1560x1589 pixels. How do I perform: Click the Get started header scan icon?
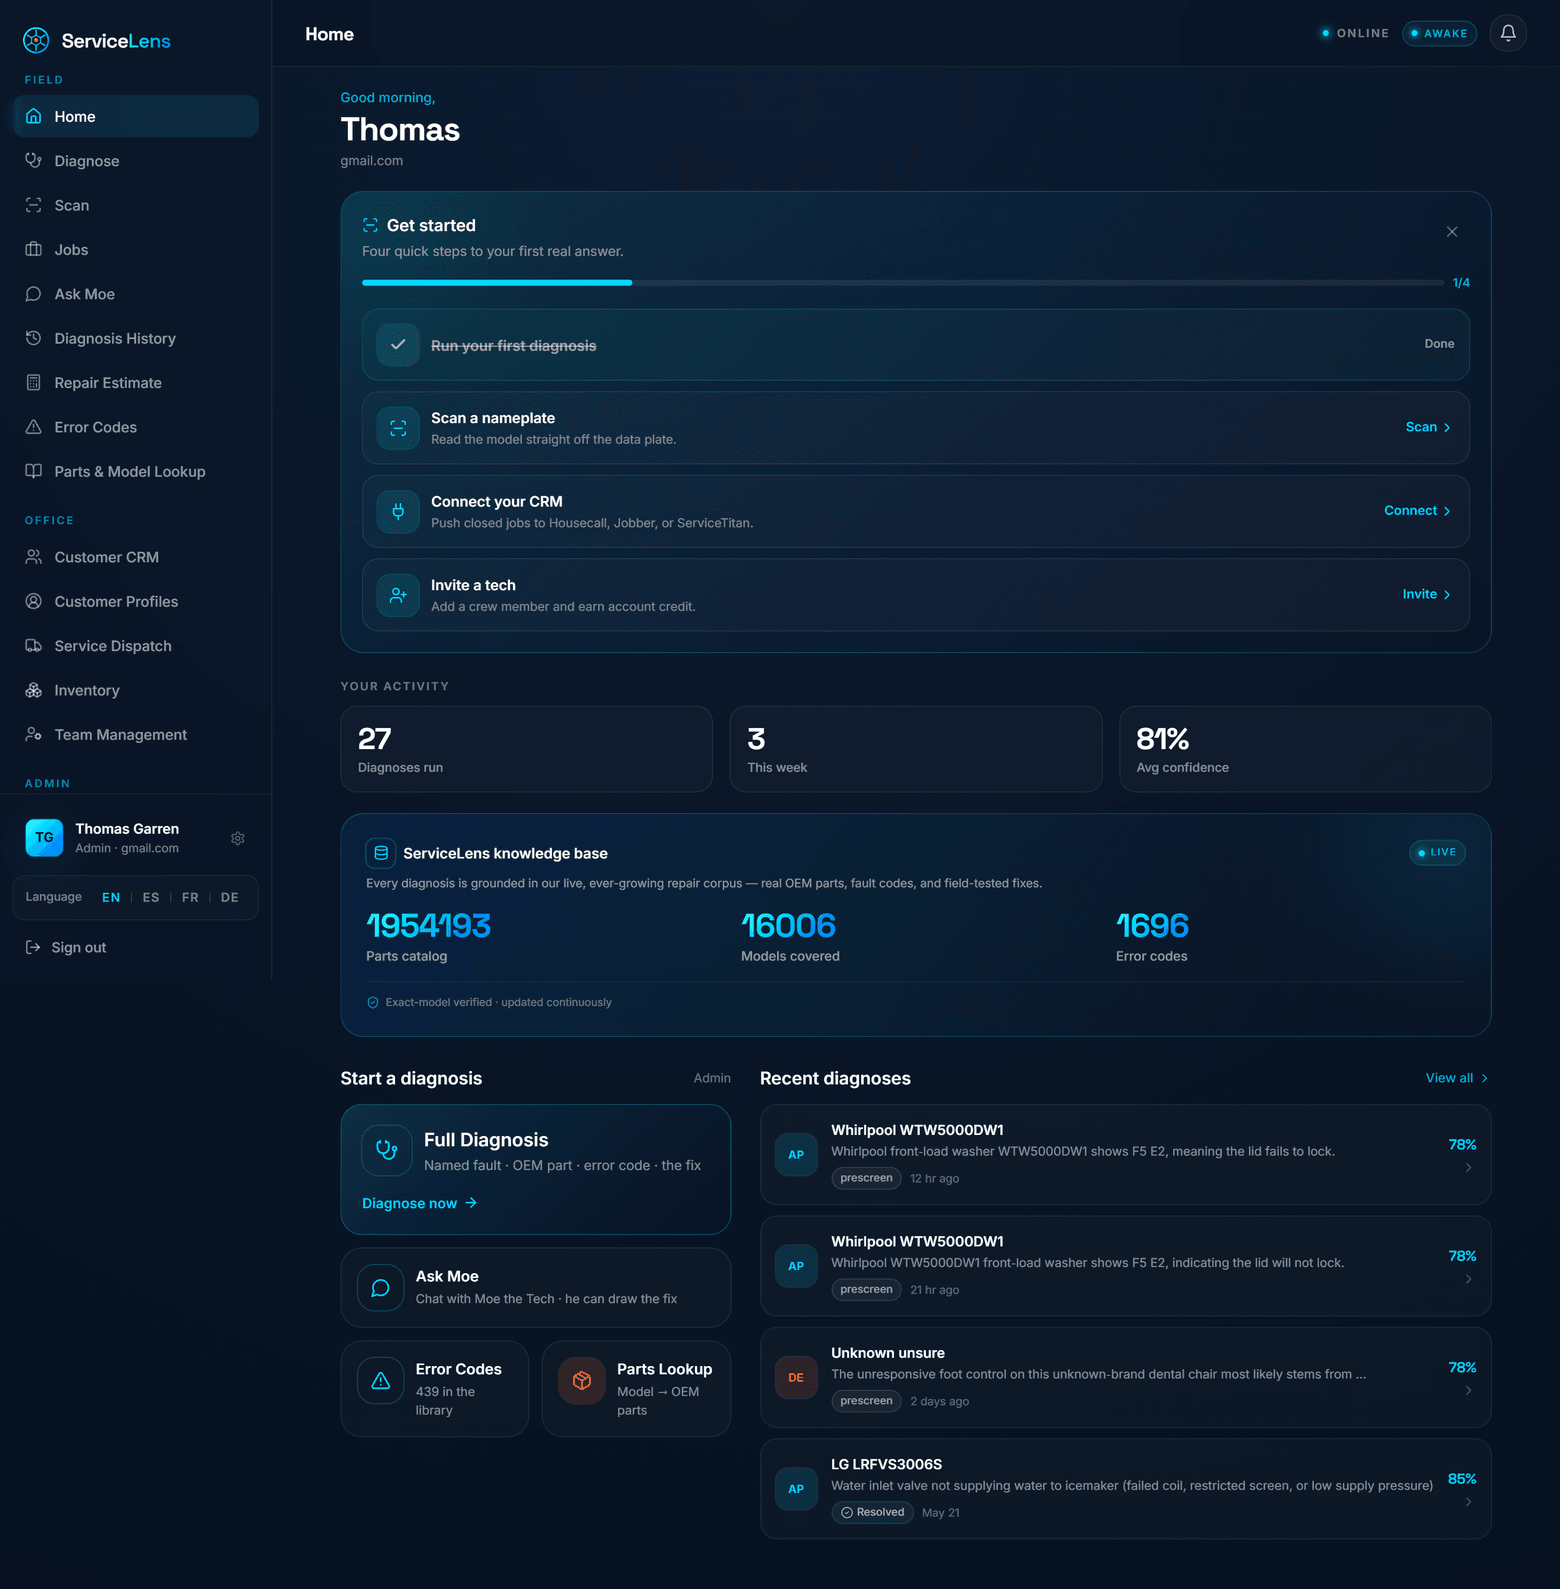(370, 225)
